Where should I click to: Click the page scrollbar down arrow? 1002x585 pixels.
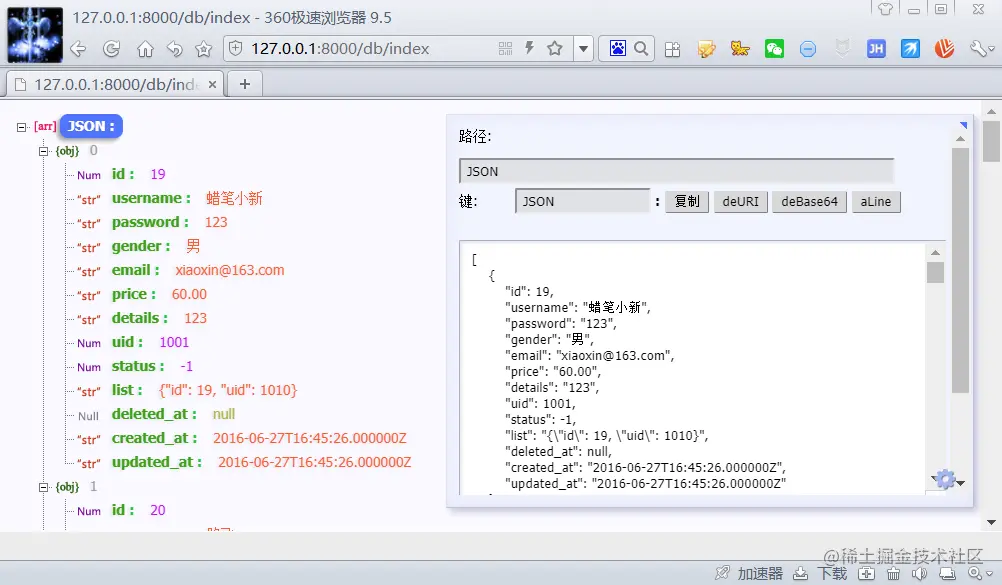pyautogui.click(x=991, y=522)
